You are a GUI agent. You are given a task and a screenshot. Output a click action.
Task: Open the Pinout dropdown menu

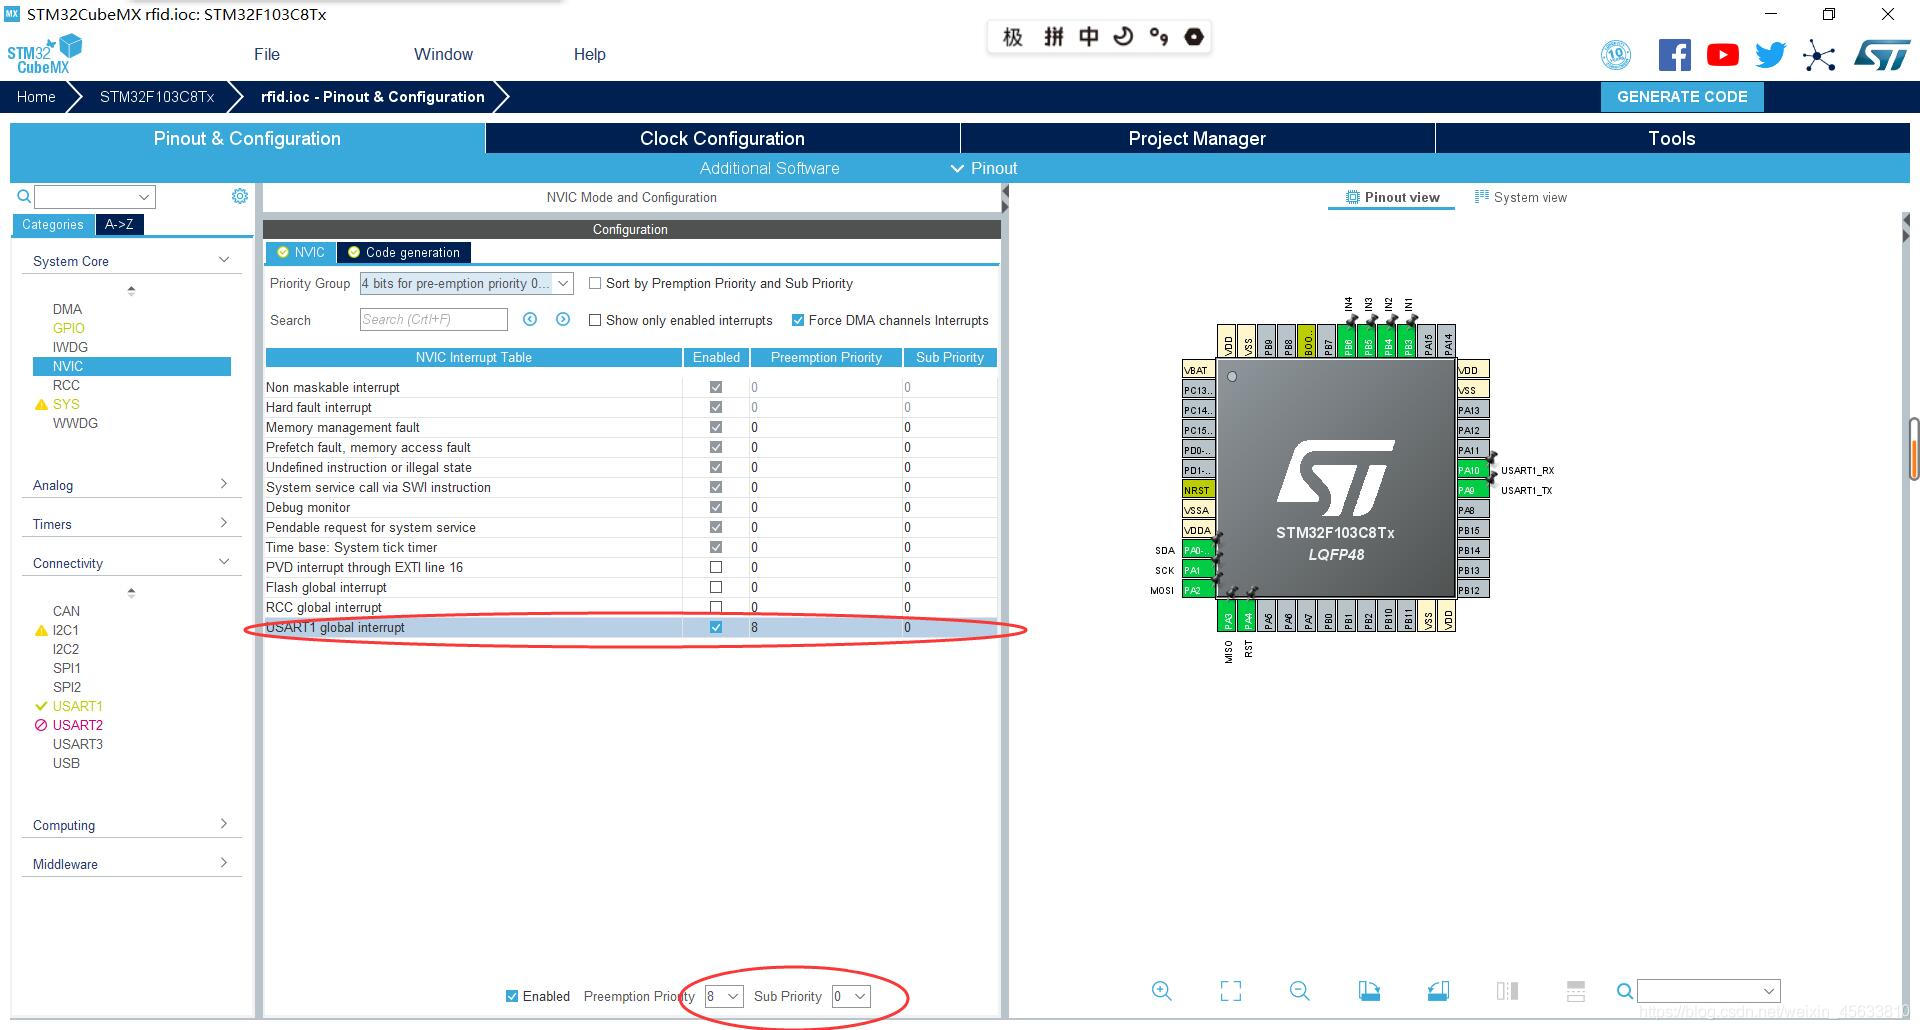[984, 168]
